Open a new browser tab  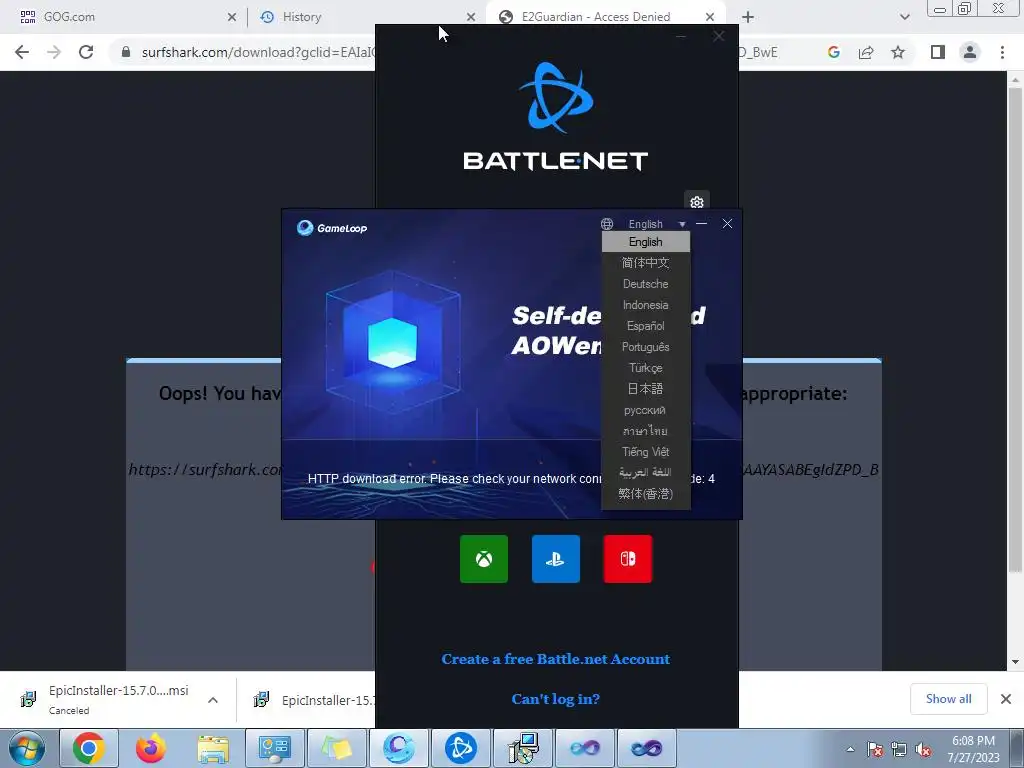(748, 17)
